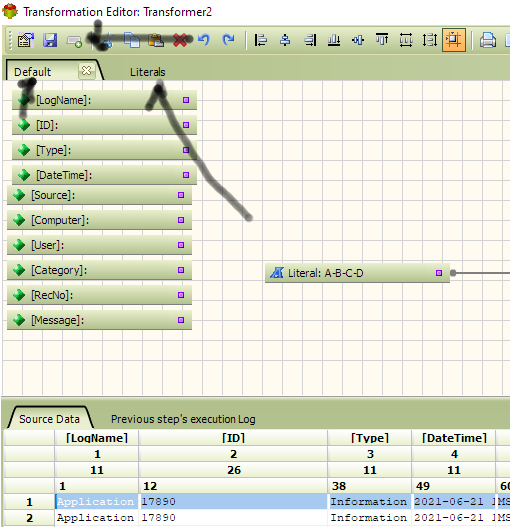
Task: Open the properties icon in toolbar
Action: (x=26, y=40)
